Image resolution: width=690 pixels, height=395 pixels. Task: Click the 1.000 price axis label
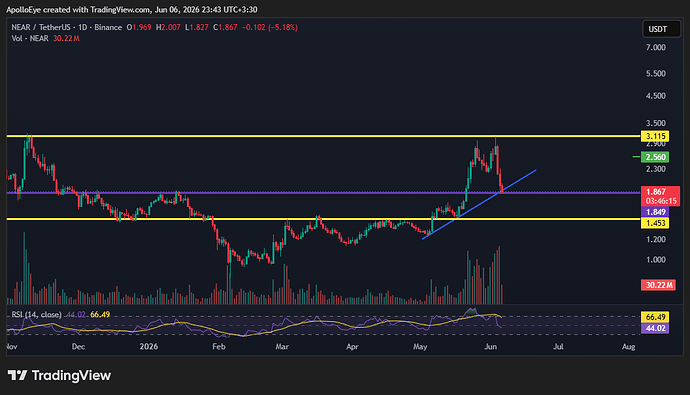pyautogui.click(x=656, y=260)
